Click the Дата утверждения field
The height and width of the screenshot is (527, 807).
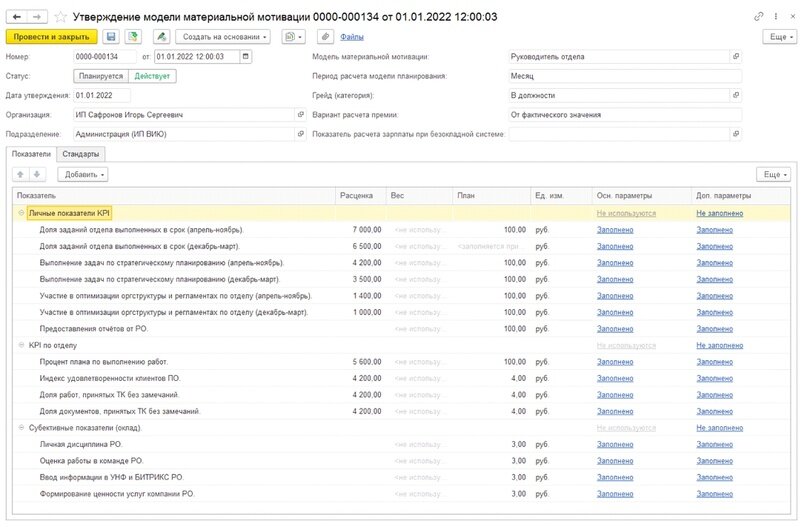pos(101,95)
